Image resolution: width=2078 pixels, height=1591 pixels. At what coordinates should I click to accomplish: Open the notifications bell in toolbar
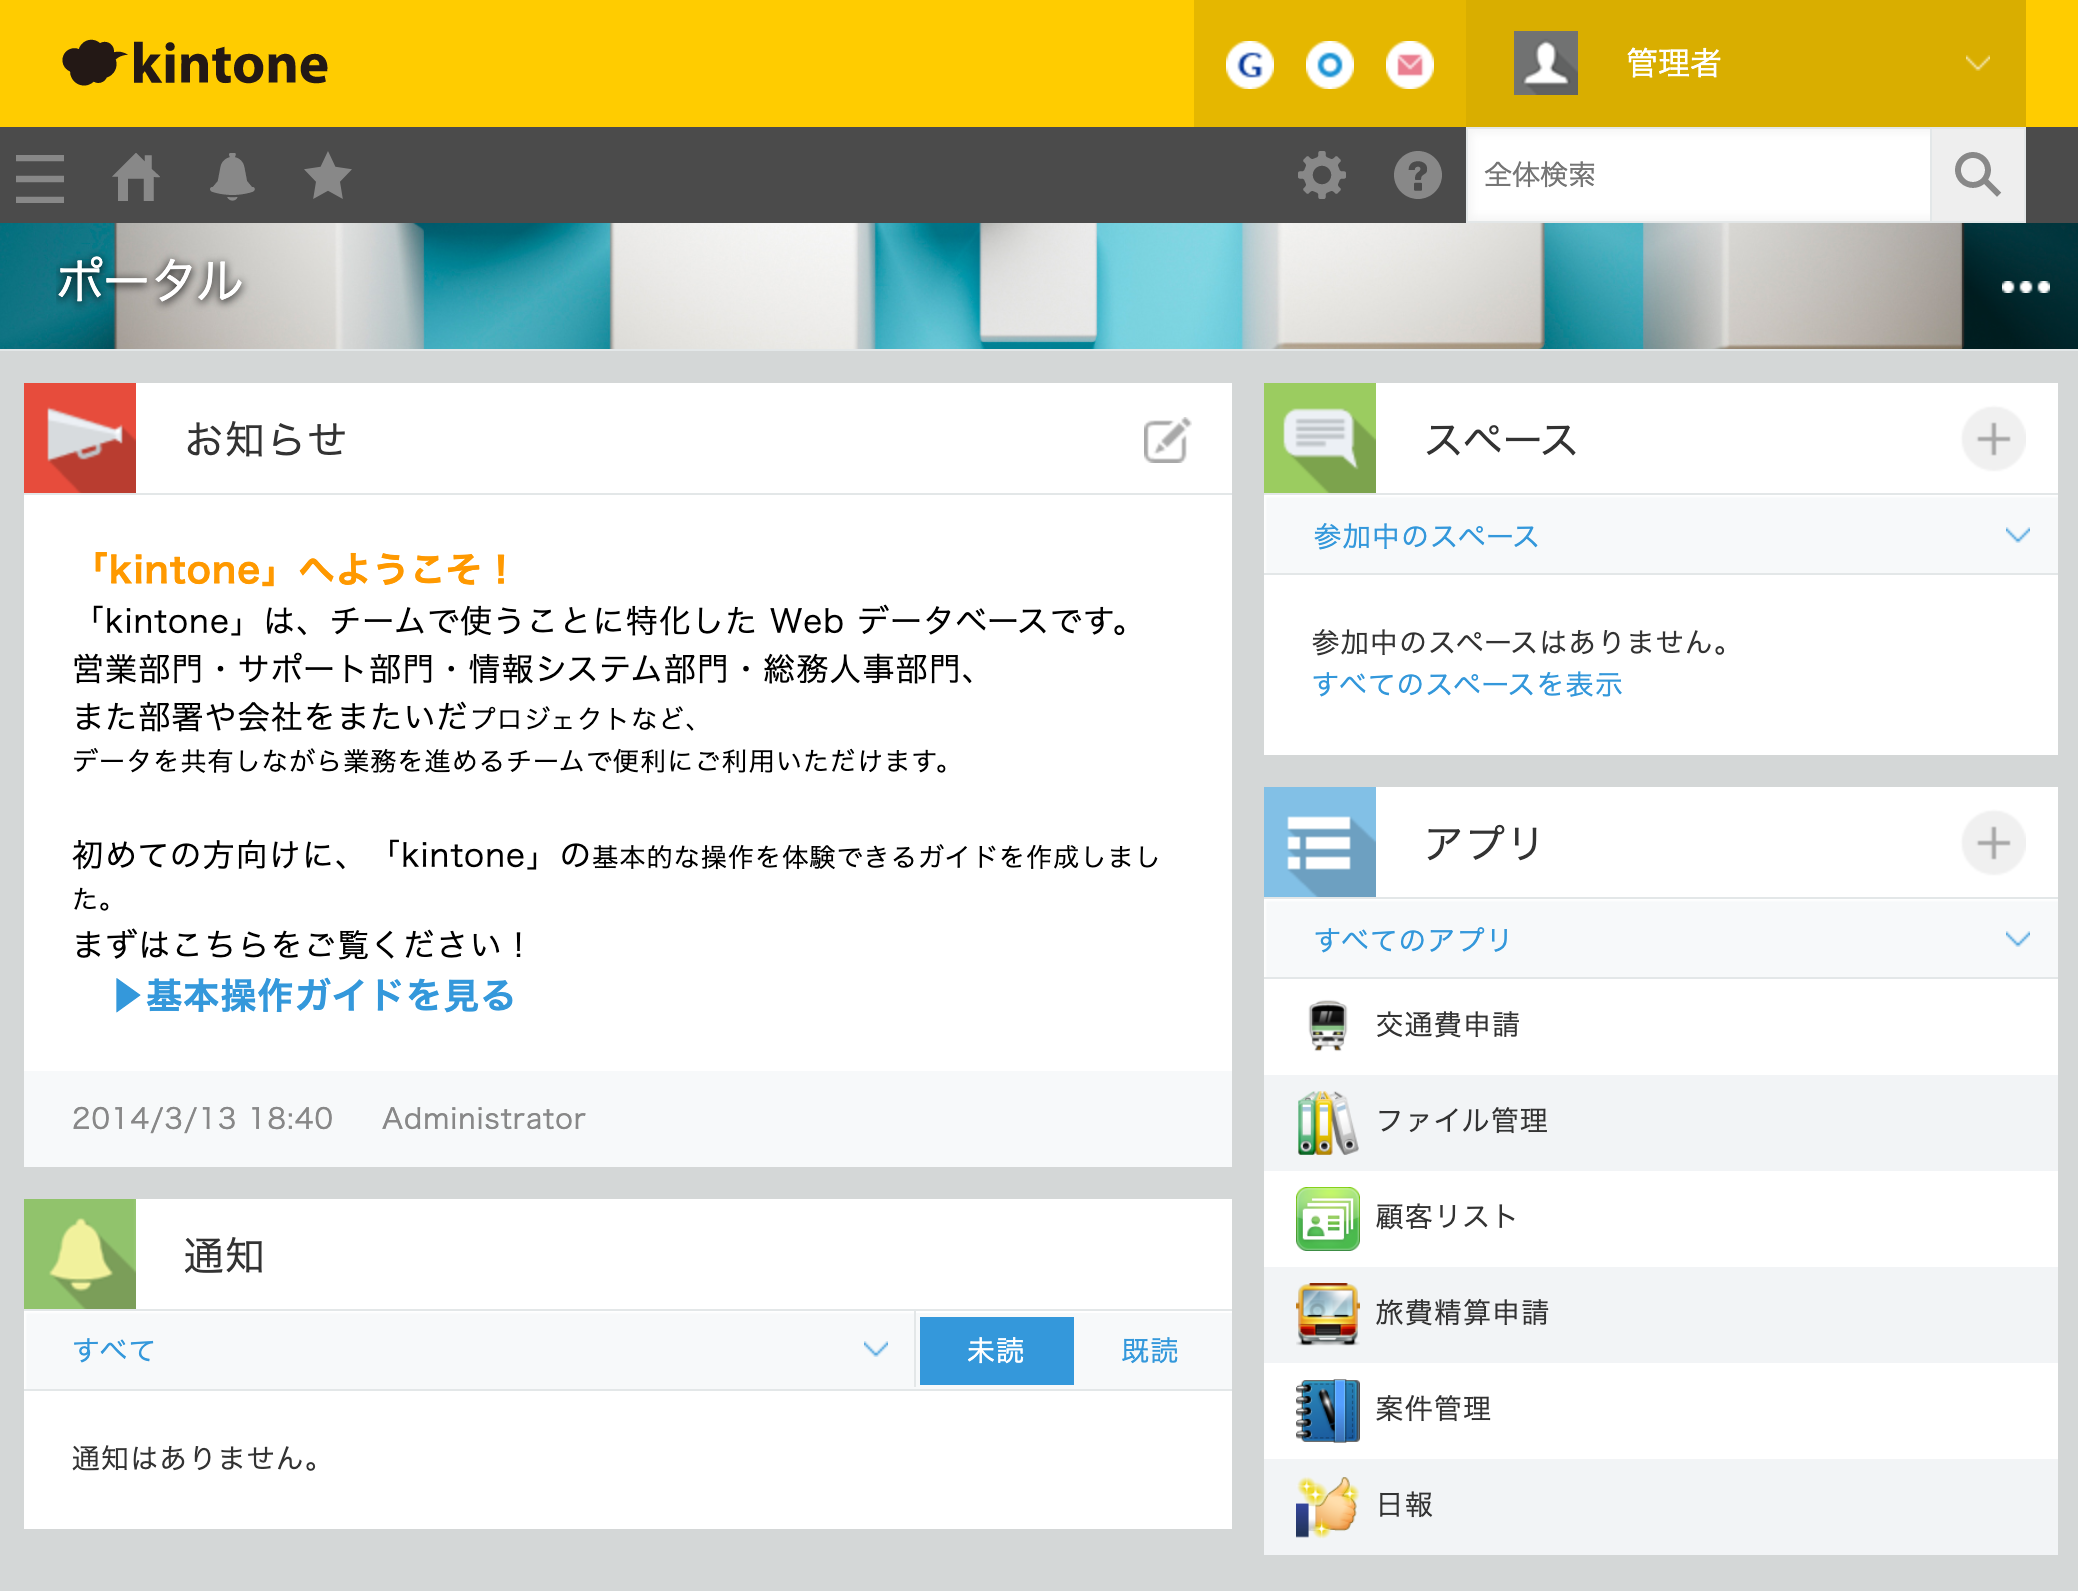[x=232, y=177]
